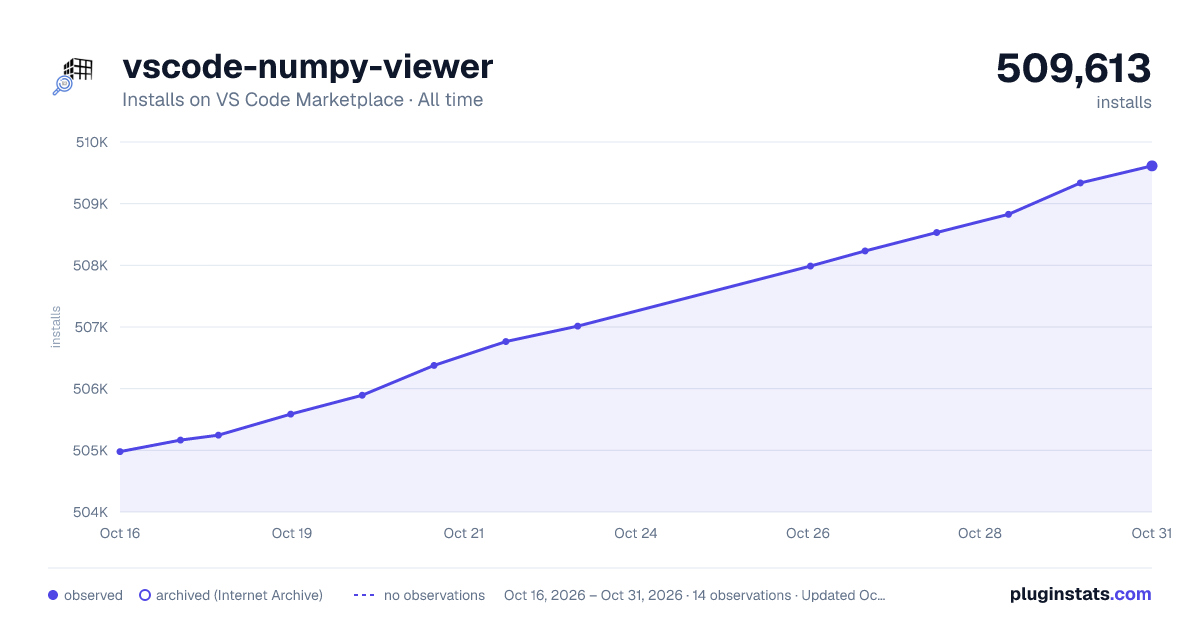Screen dimensions: 1200x630
Task: Click the Oct 28 x-axis label
Action: (980, 533)
